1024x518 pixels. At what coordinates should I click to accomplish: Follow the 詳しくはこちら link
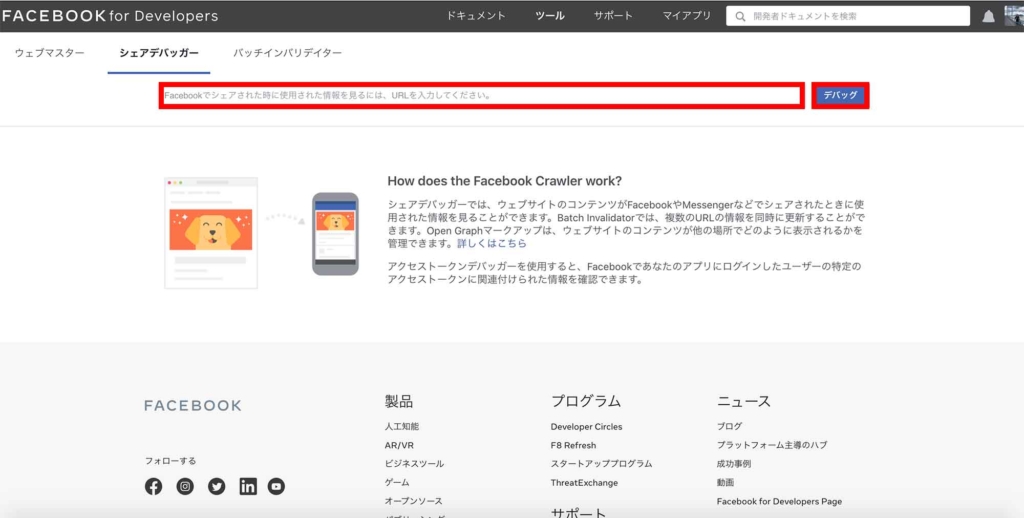[x=491, y=244]
